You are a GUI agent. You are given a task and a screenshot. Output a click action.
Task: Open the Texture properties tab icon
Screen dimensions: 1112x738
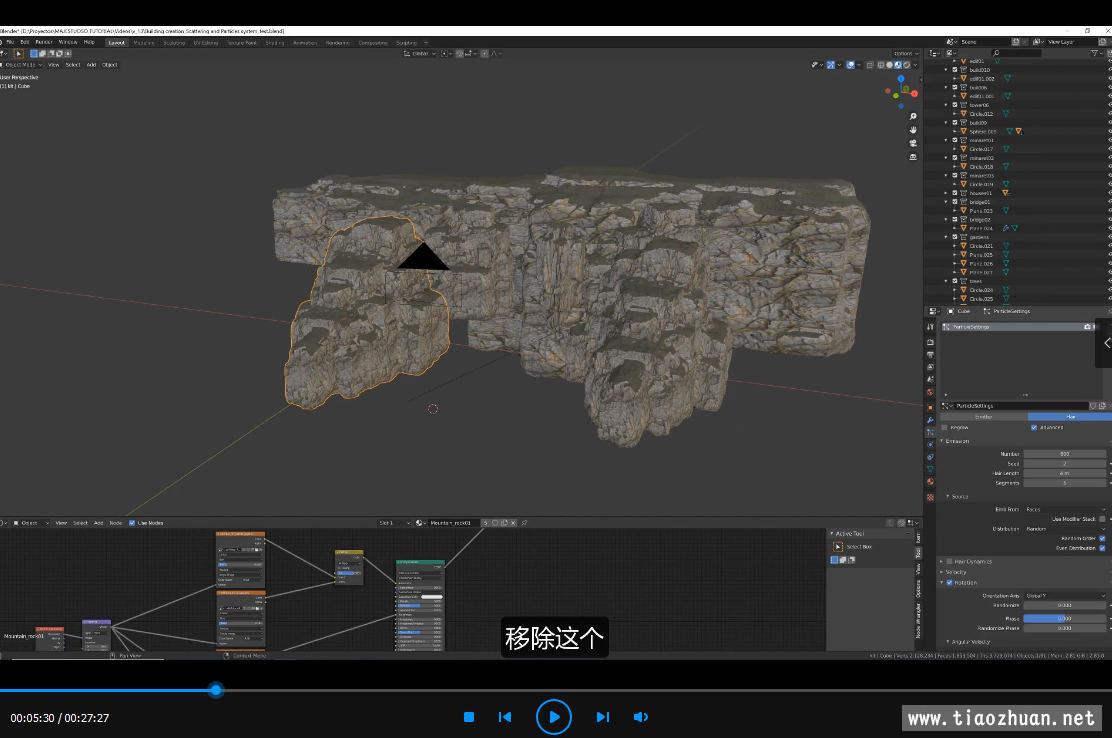click(930, 498)
